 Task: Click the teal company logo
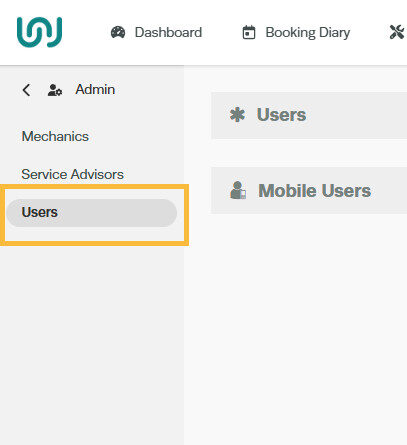pos(39,32)
